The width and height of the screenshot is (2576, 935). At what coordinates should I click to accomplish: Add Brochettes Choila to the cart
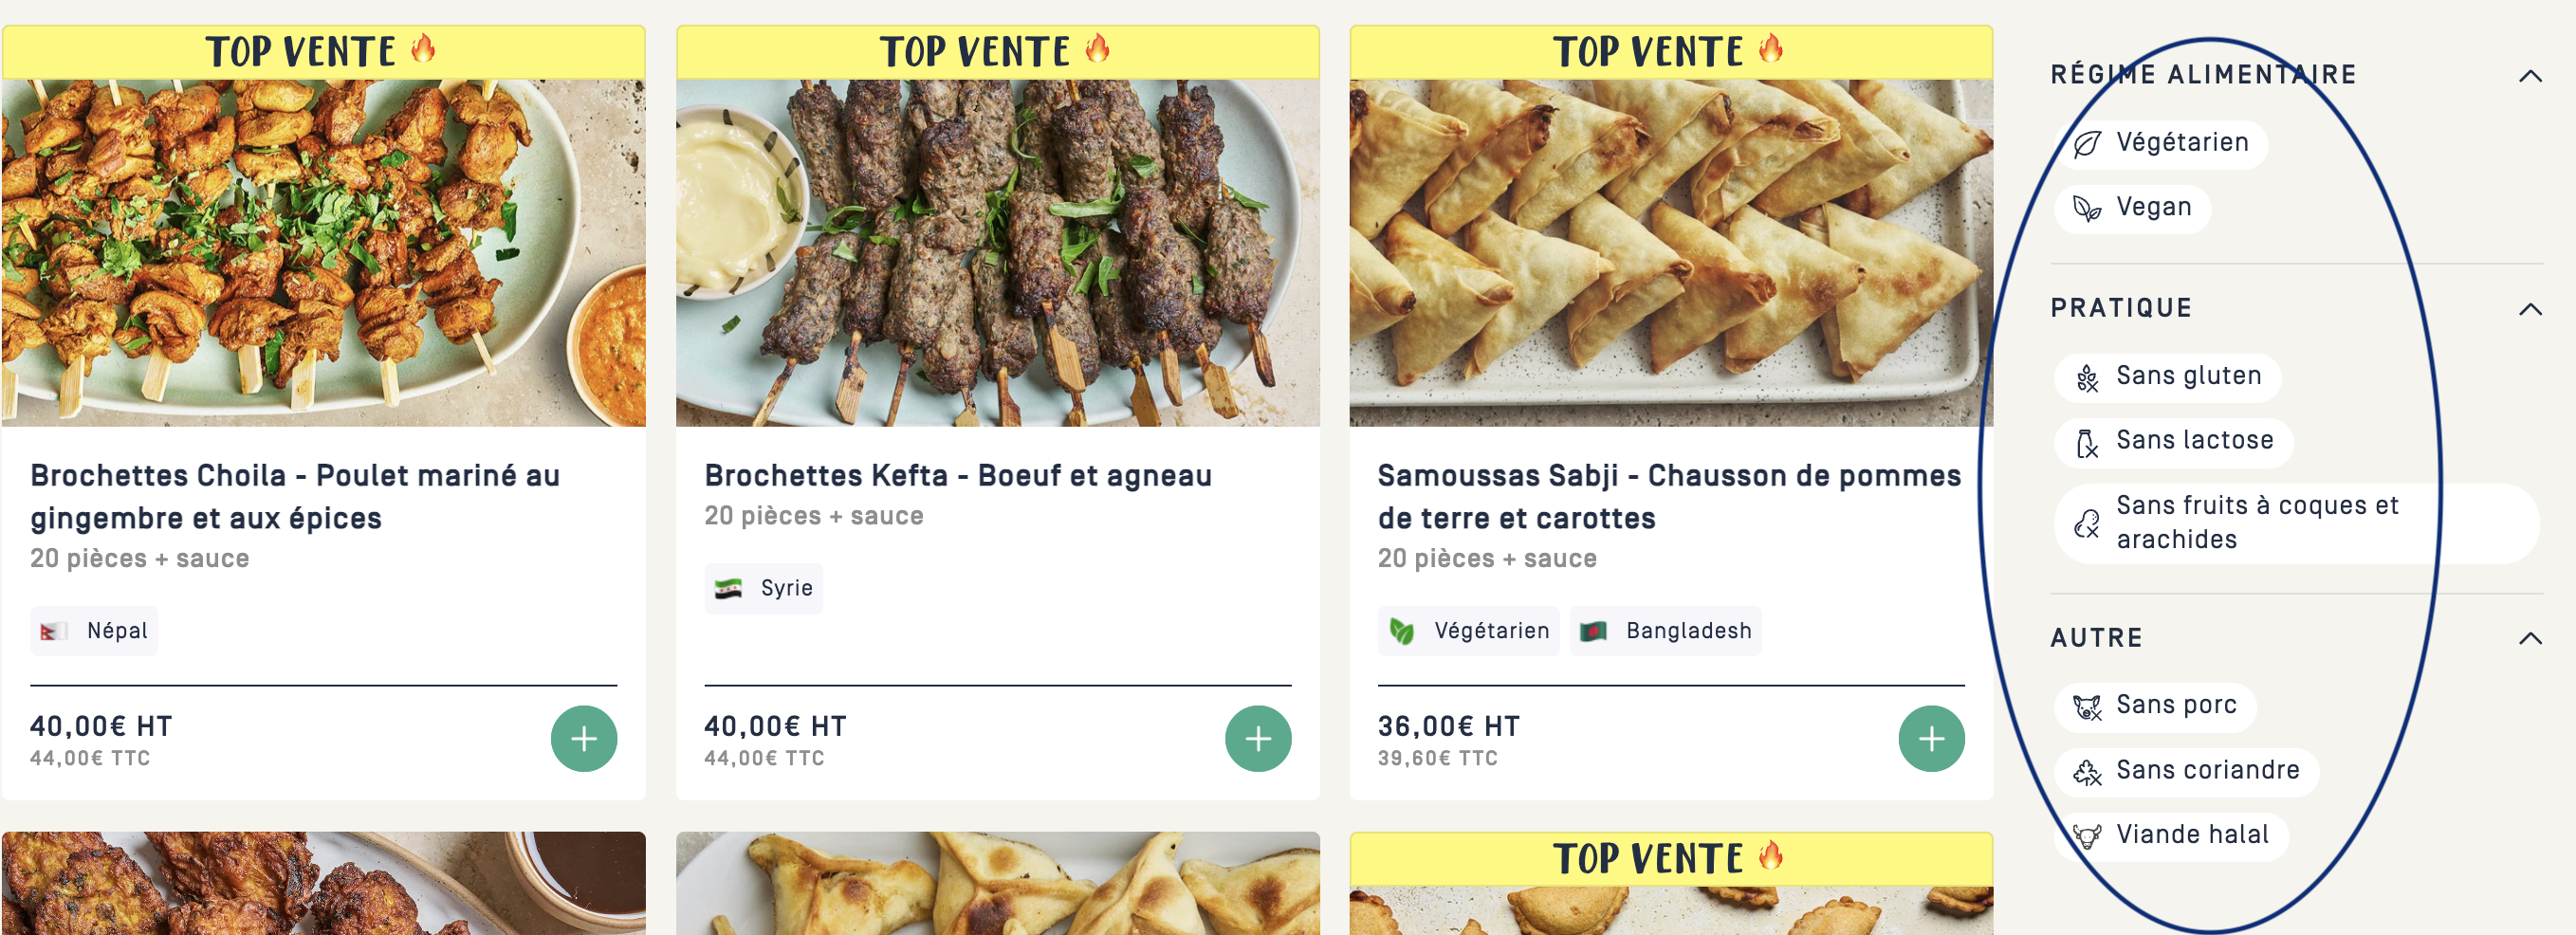click(584, 739)
